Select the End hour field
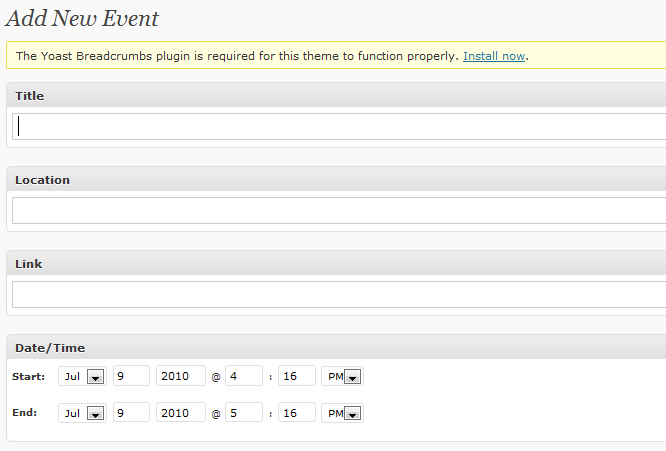 pyautogui.click(x=244, y=412)
